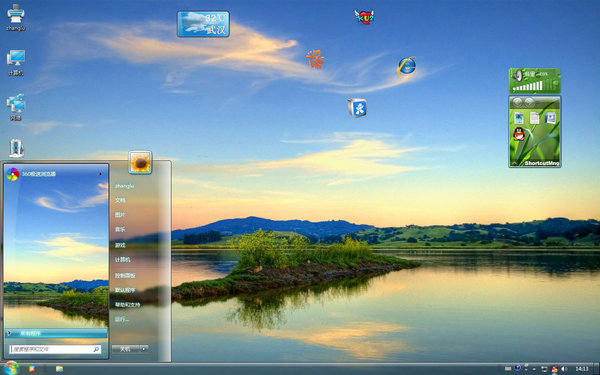Expand All Programs in the Start menu
Screen dimensions: 600x375
coord(56,333)
